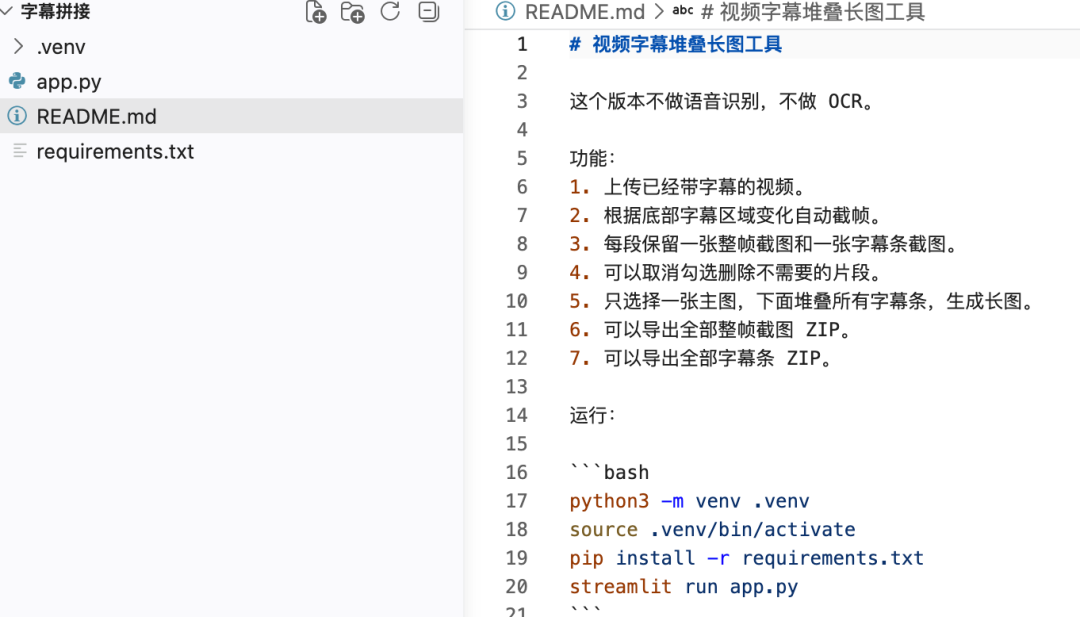Click the ```bash code fence line
This screenshot has height=617, width=1080.
tap(610, 472)
